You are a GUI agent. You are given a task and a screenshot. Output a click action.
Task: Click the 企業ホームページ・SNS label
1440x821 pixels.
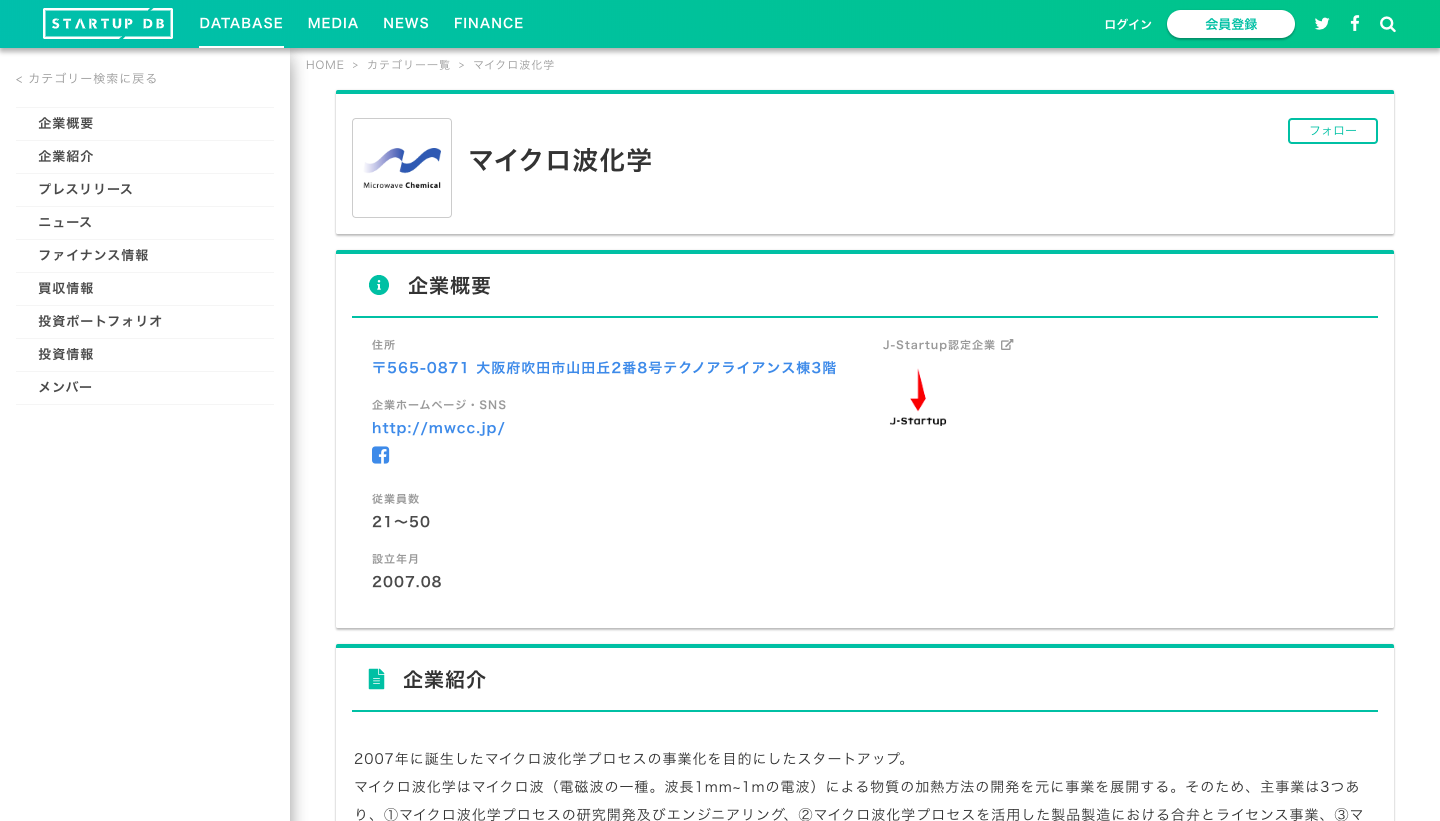(x=439, y=405)
